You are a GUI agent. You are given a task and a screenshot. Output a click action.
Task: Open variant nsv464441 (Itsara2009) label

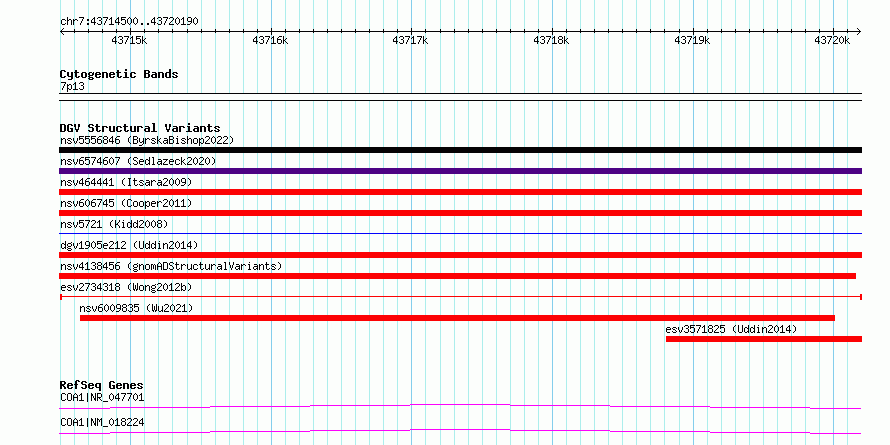[x=126, y=182]
